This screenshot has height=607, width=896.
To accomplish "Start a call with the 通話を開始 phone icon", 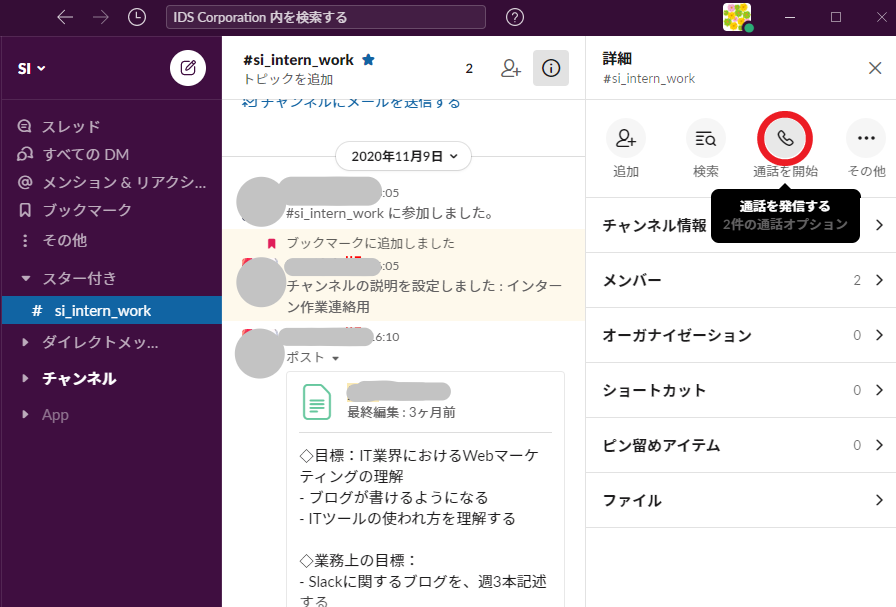I will (x=785, y=138).
